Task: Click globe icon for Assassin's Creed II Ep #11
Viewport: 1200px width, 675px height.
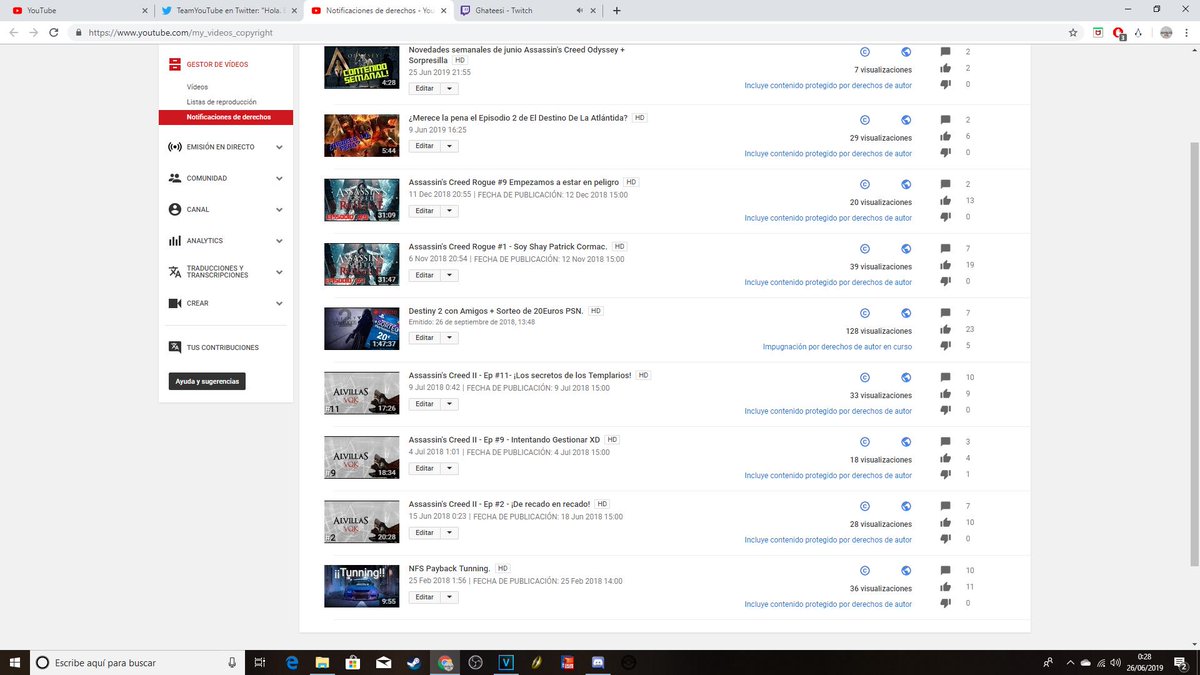Action: click(x=906, y=377)
